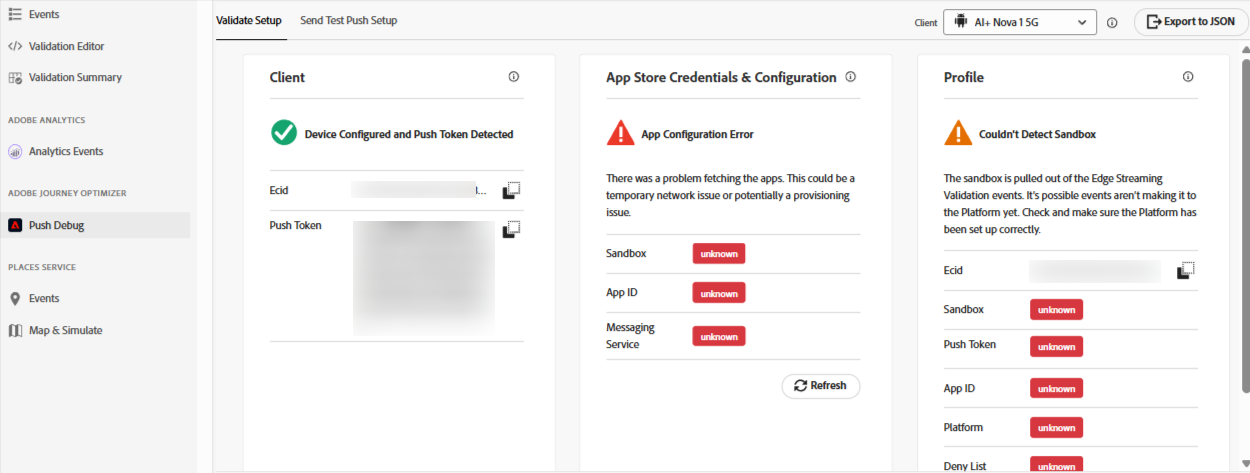Viewport: 1250px width, 473px height.
Task: Open Analytics Events in the sidebar
Action: [x=66, y=152]
